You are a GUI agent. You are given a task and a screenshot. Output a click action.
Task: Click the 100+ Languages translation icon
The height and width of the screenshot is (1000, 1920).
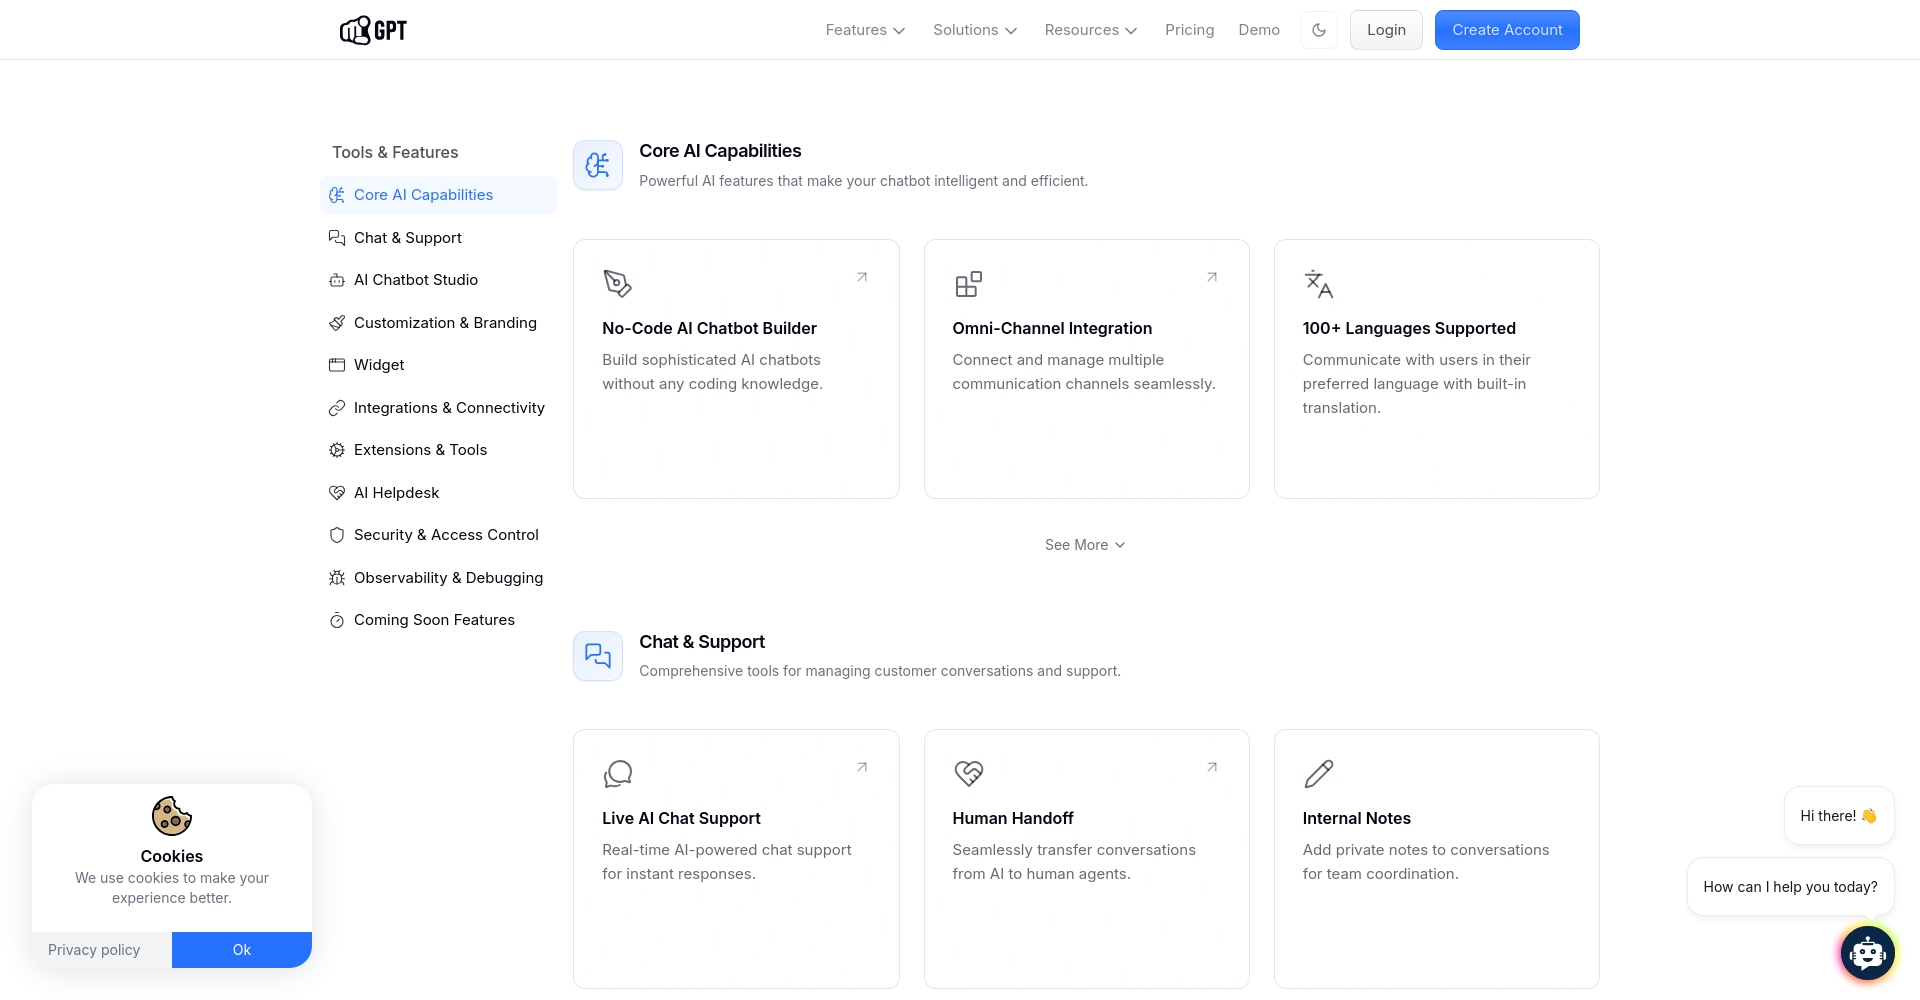tap(1318, 284)
